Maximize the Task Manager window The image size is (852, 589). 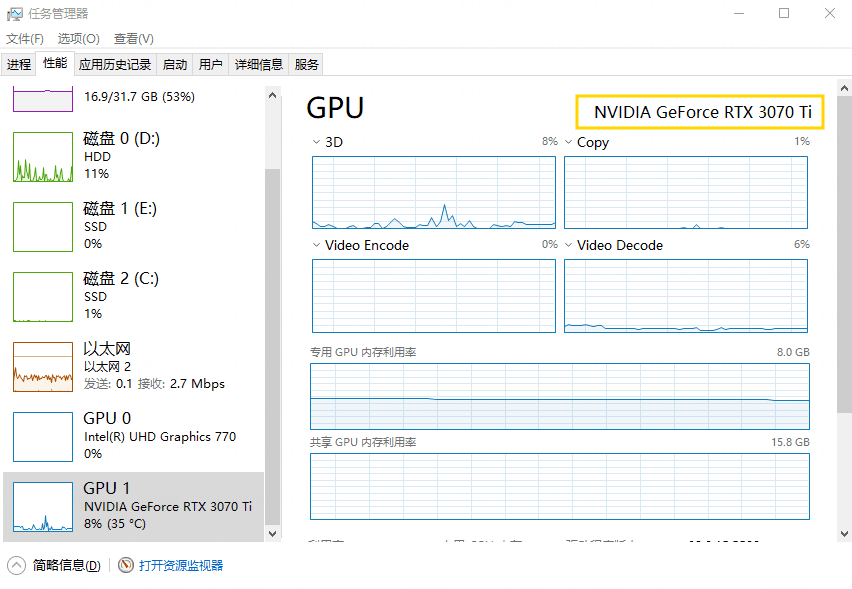[x=784, y=13]
